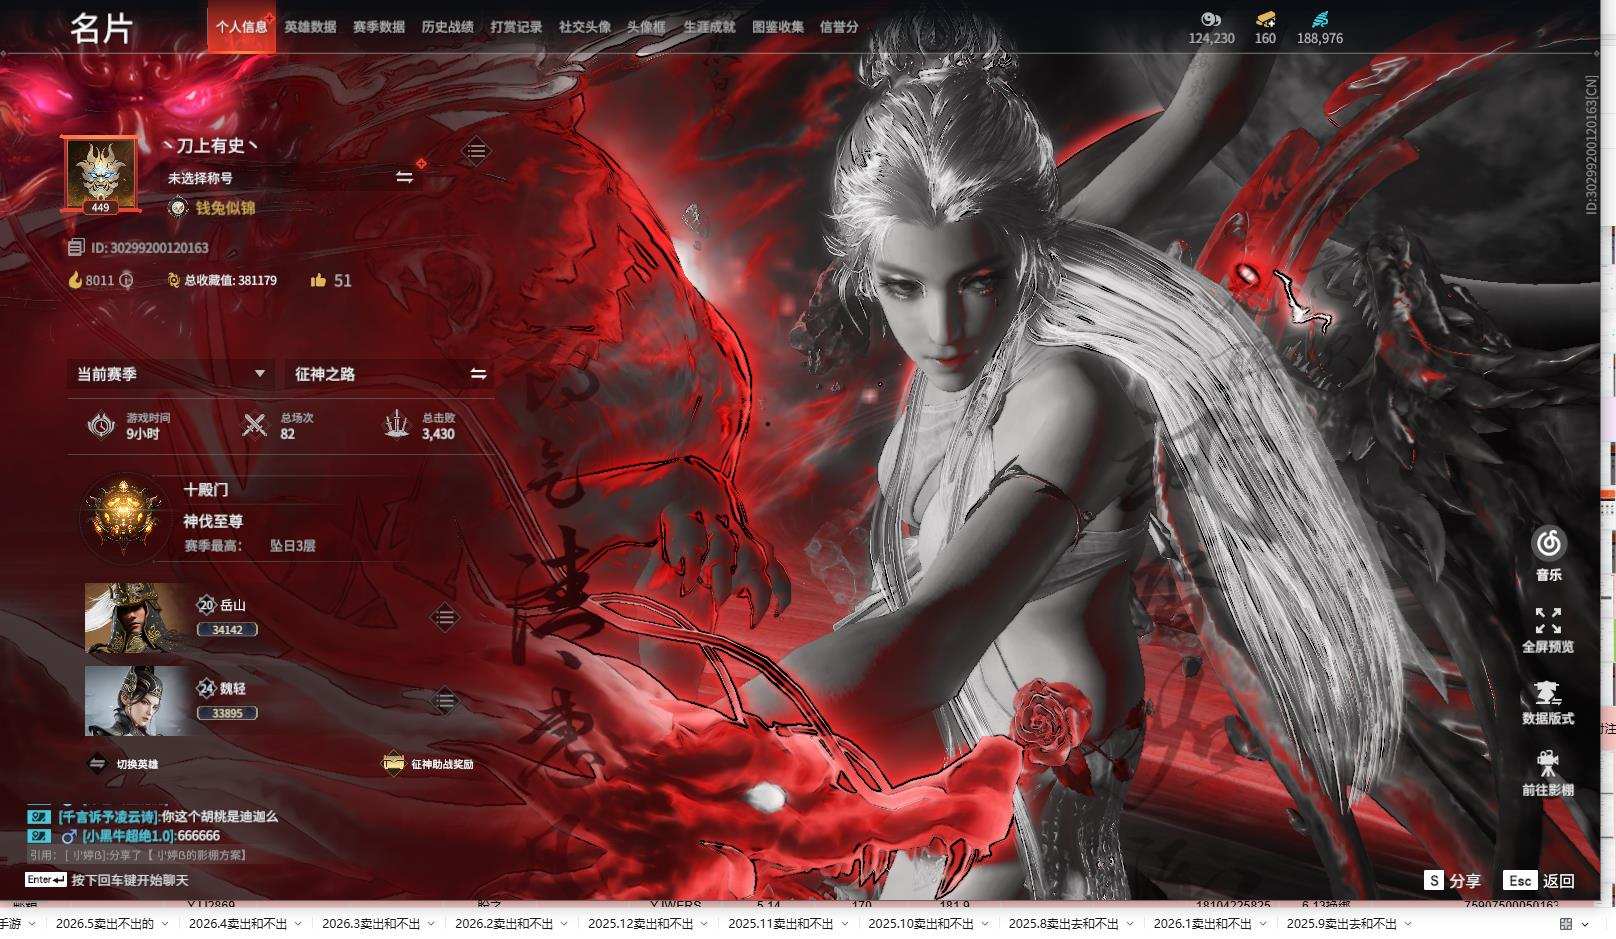The image size is (1616, 939).
Task: Click the chat input 按下回车键开始聊天
Action: (130, 881)
